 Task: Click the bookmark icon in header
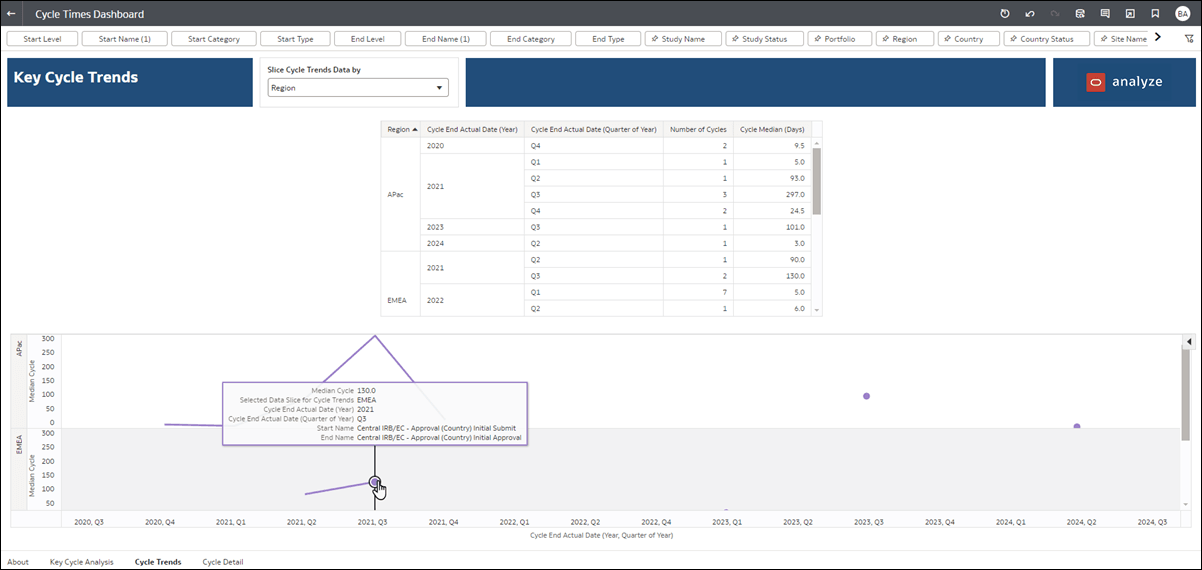click(1155, 14)
